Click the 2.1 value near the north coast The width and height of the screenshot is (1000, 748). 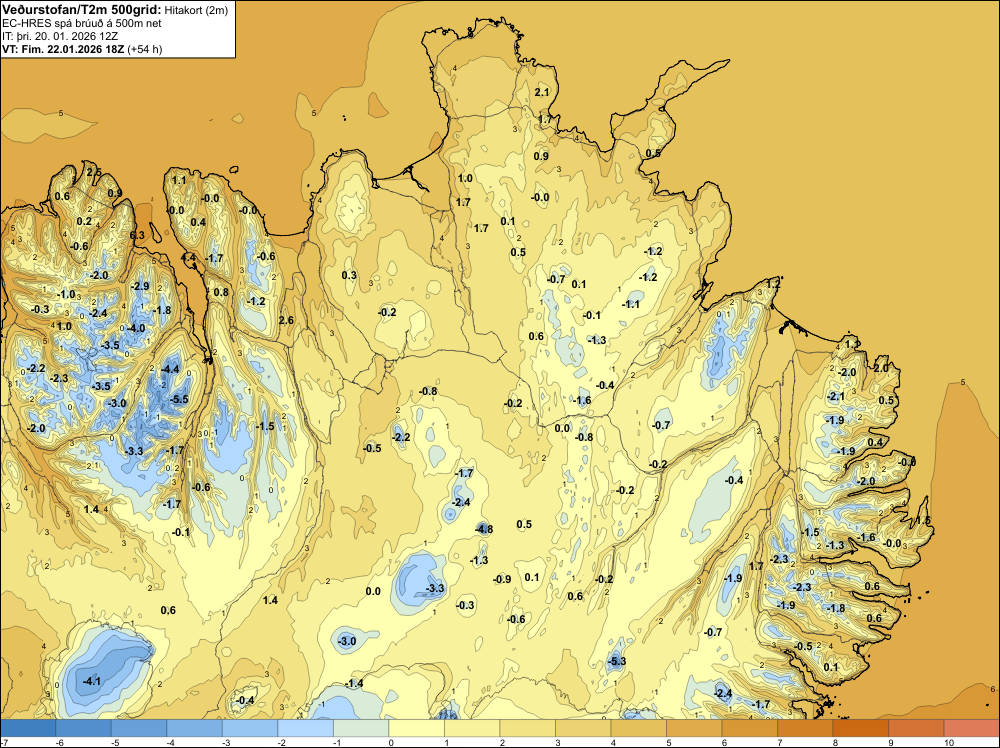point(541,92)
